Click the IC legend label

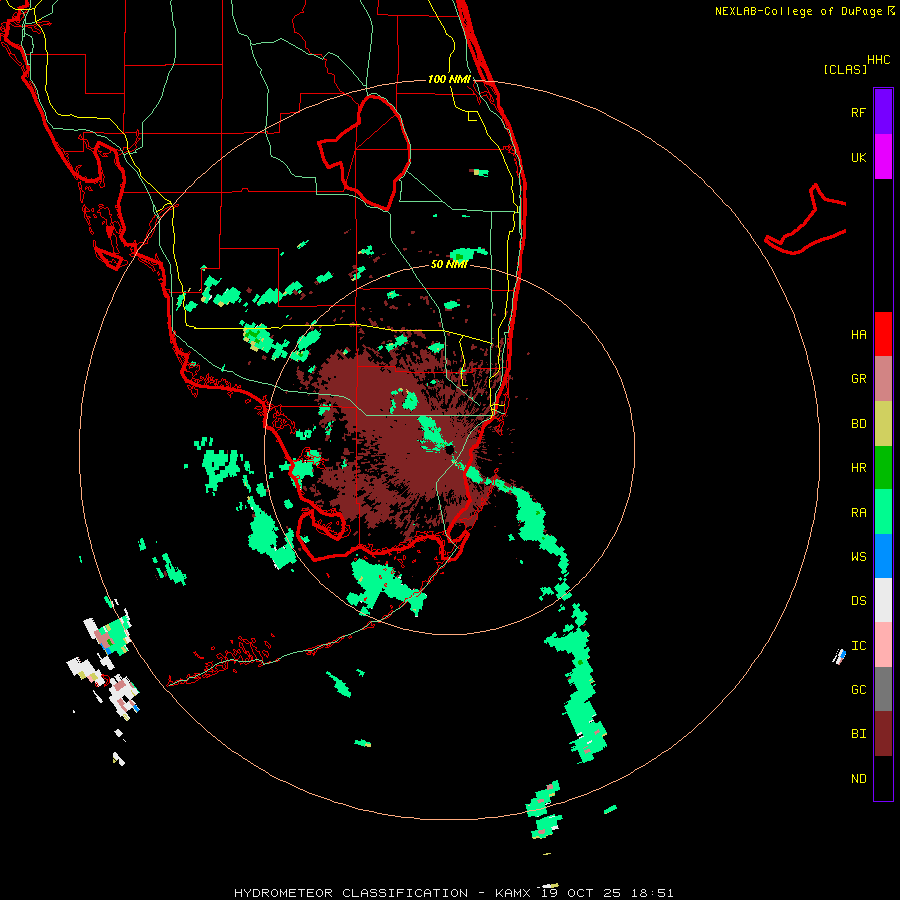(x=858, y=646)
